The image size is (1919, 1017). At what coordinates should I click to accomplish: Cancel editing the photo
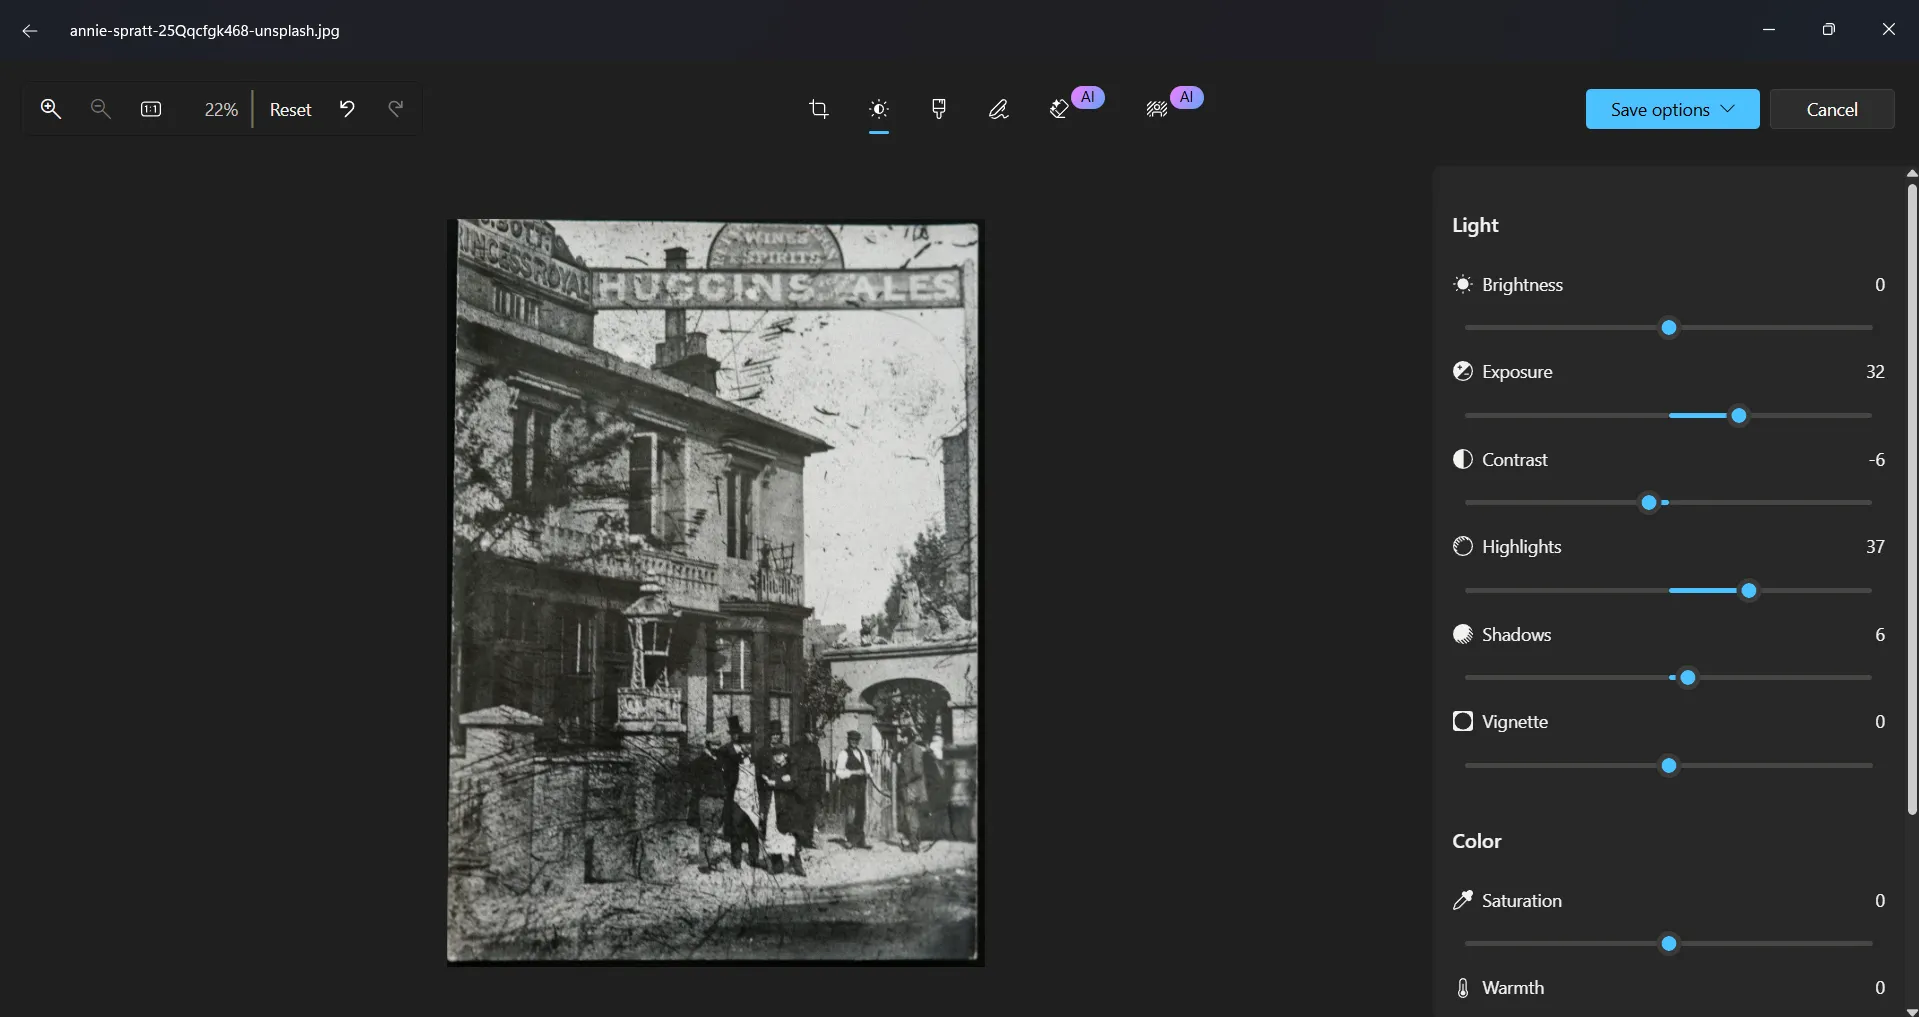pyautogui.click(x=1831, y=109)
